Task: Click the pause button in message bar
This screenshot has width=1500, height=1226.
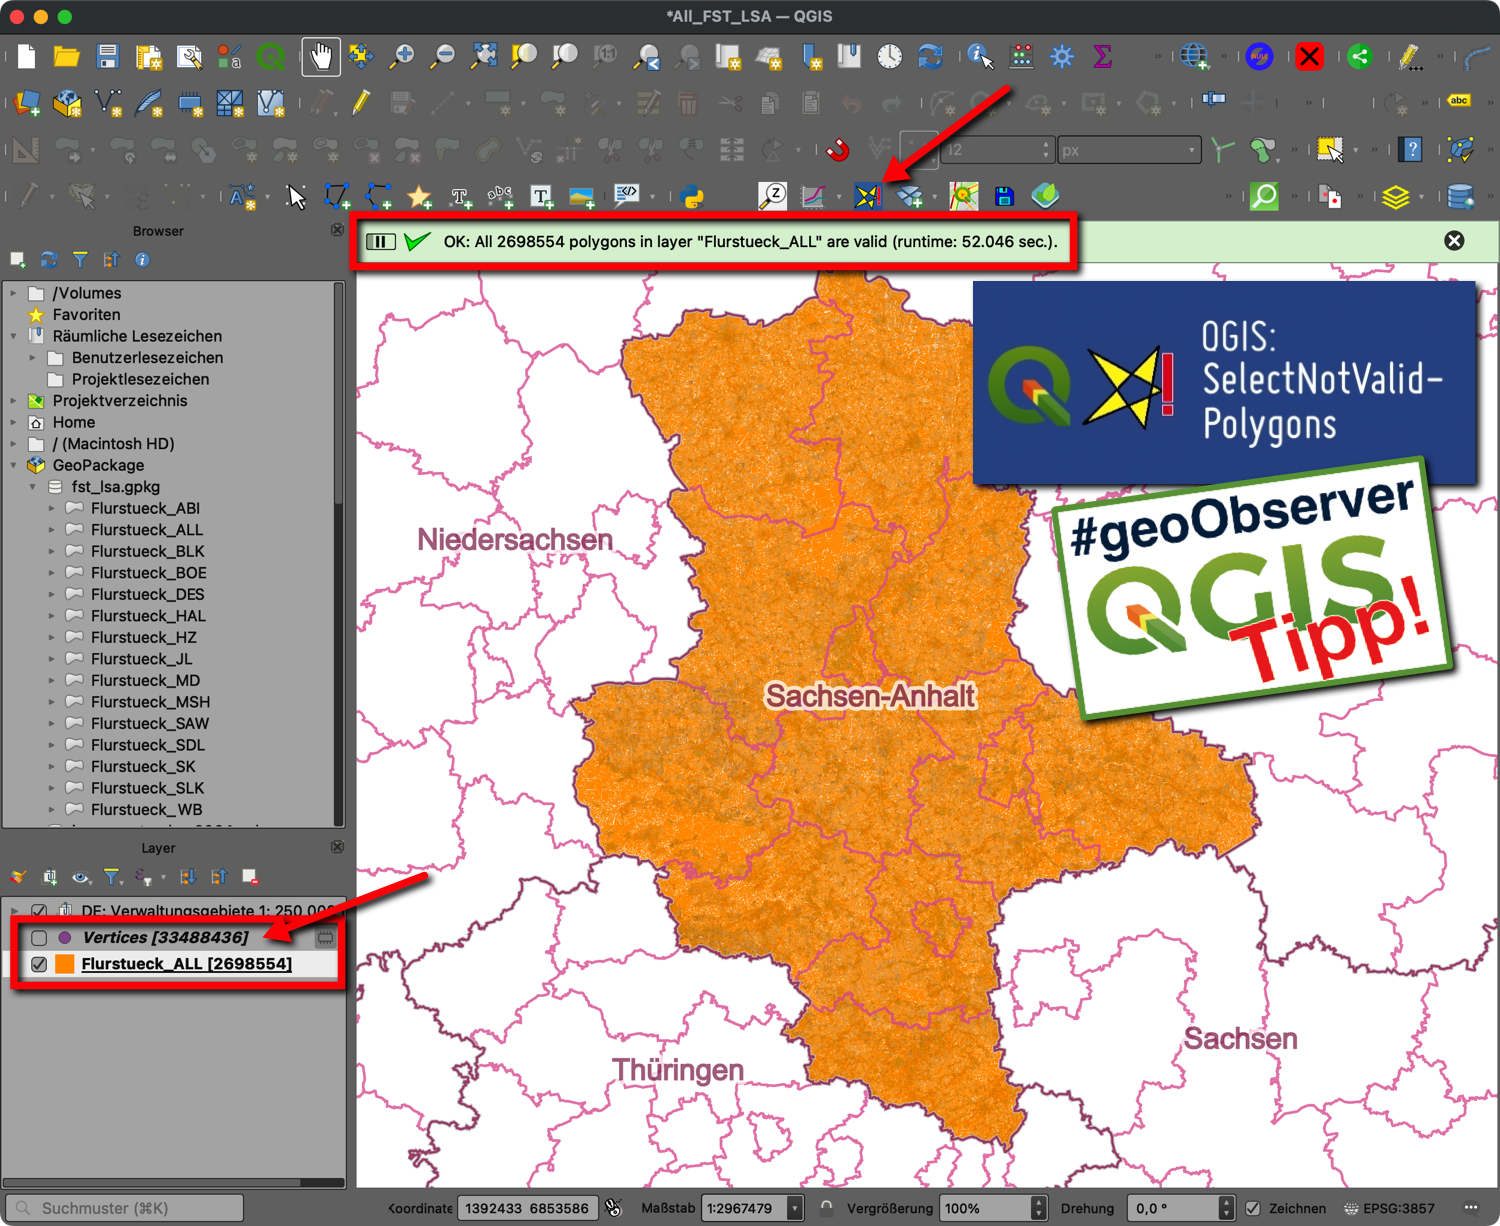Action: tap(381, 242)
